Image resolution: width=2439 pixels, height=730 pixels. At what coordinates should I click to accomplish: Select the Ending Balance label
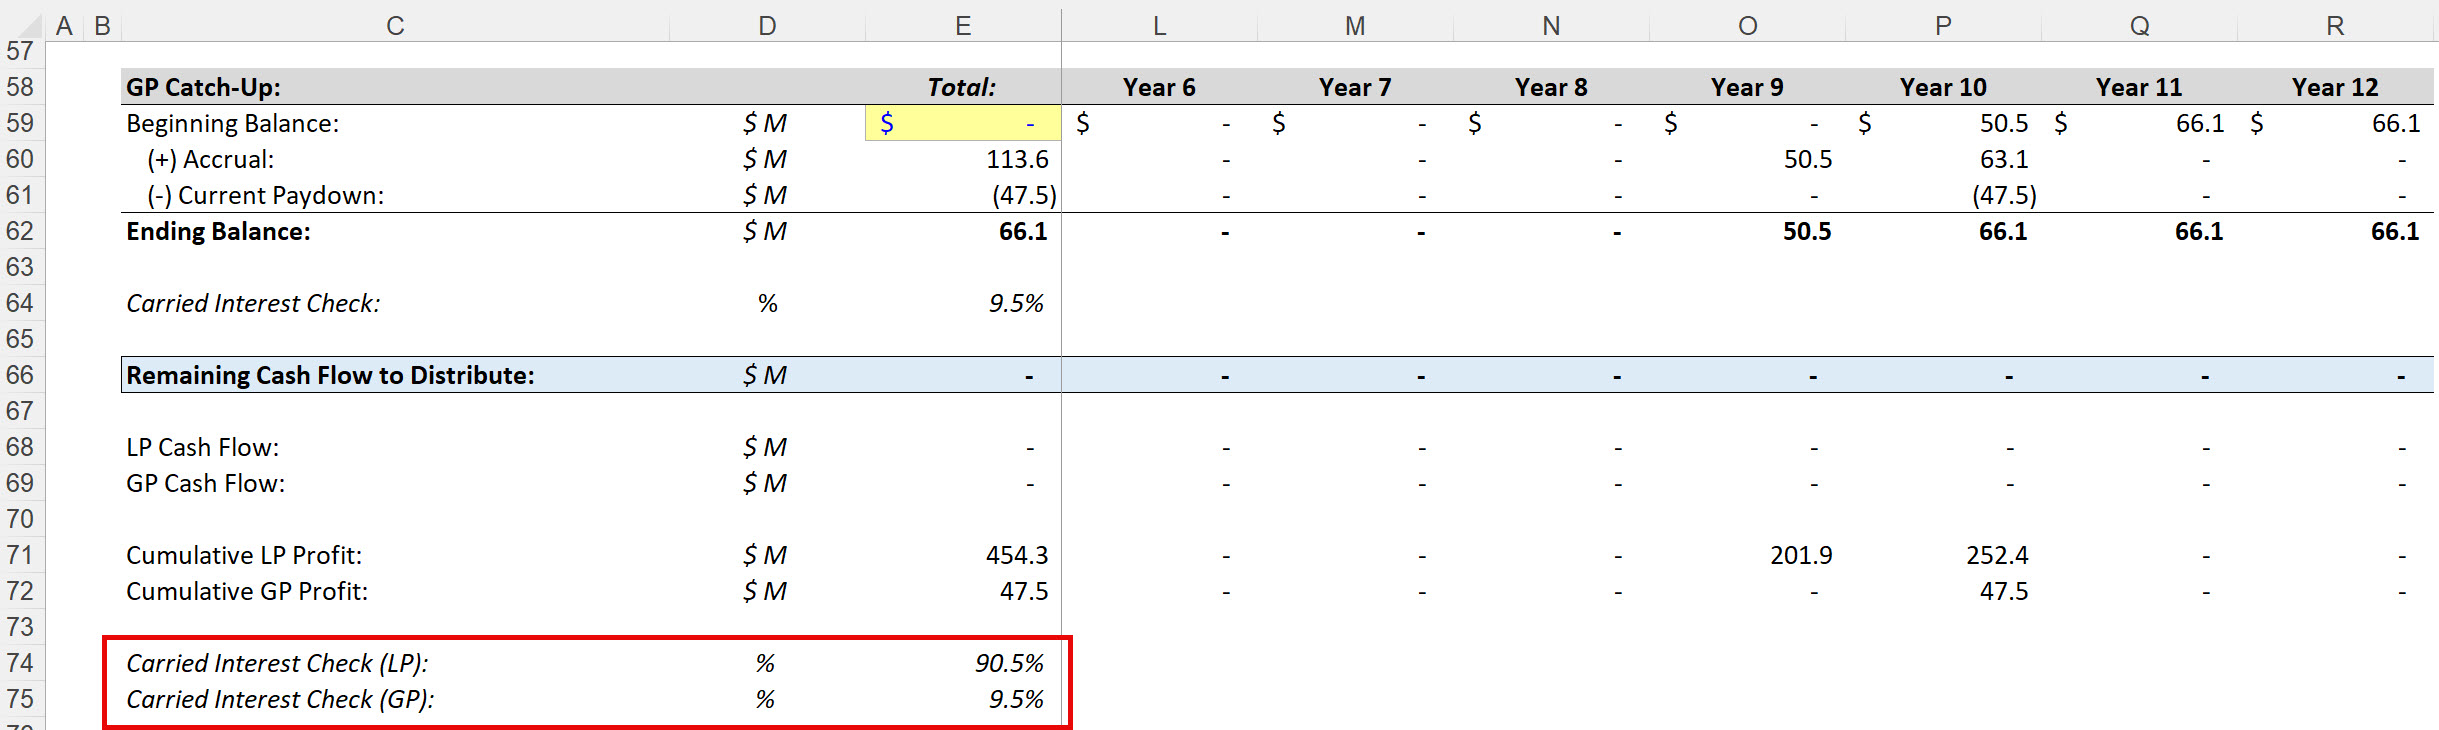[x=218, y=231]
